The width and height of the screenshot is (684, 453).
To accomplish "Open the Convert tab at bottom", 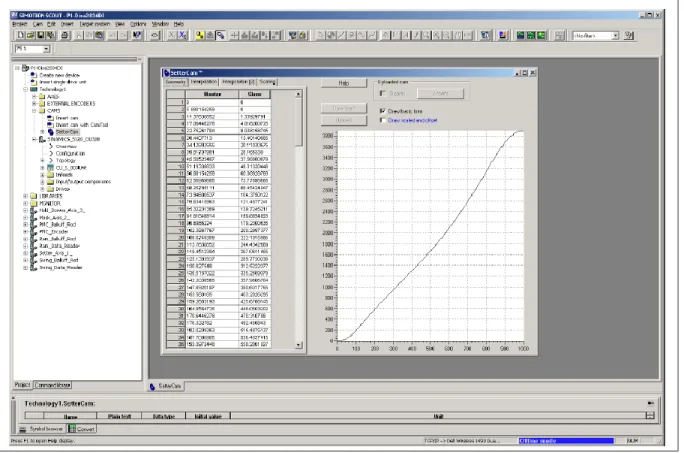I will 82,429.
